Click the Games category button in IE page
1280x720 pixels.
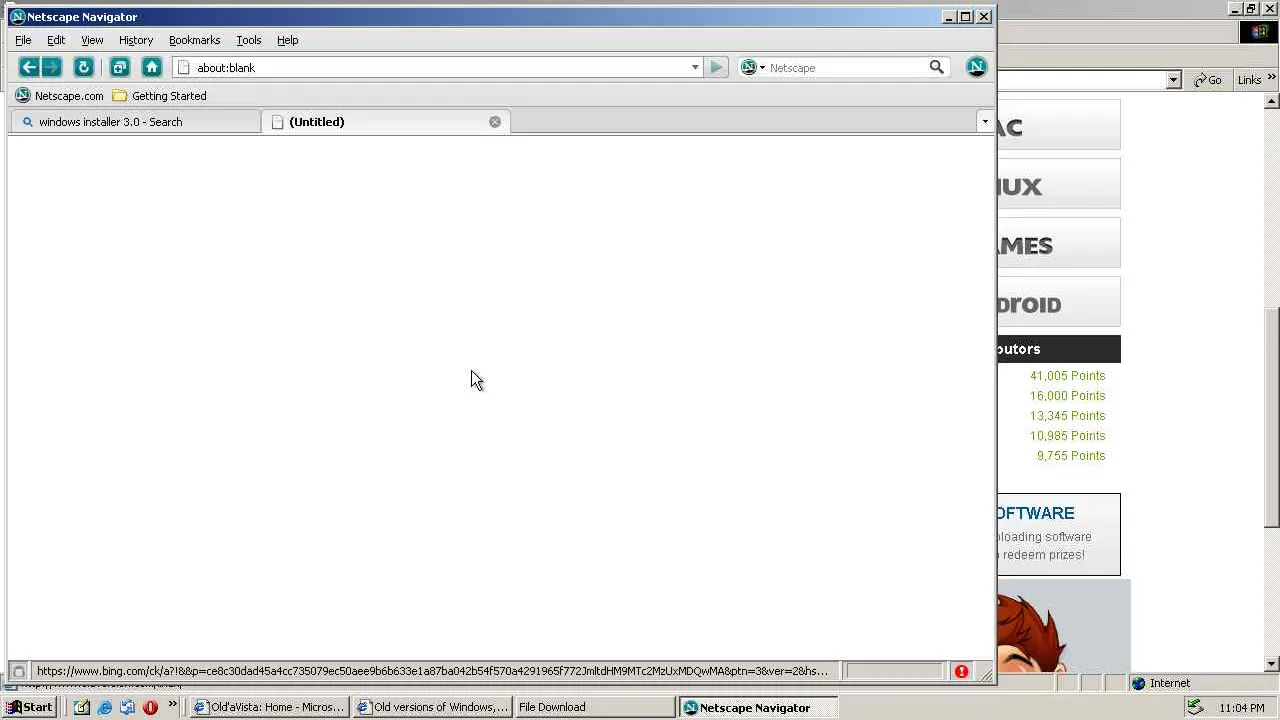[x=1059, y=244]
